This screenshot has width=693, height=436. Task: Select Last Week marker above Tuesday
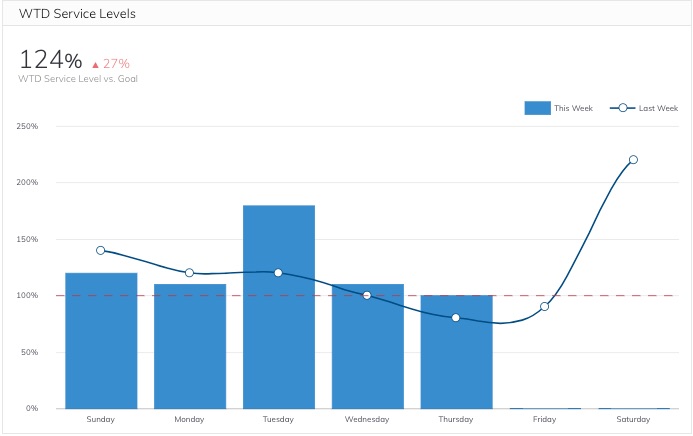(x=278, y=273)
